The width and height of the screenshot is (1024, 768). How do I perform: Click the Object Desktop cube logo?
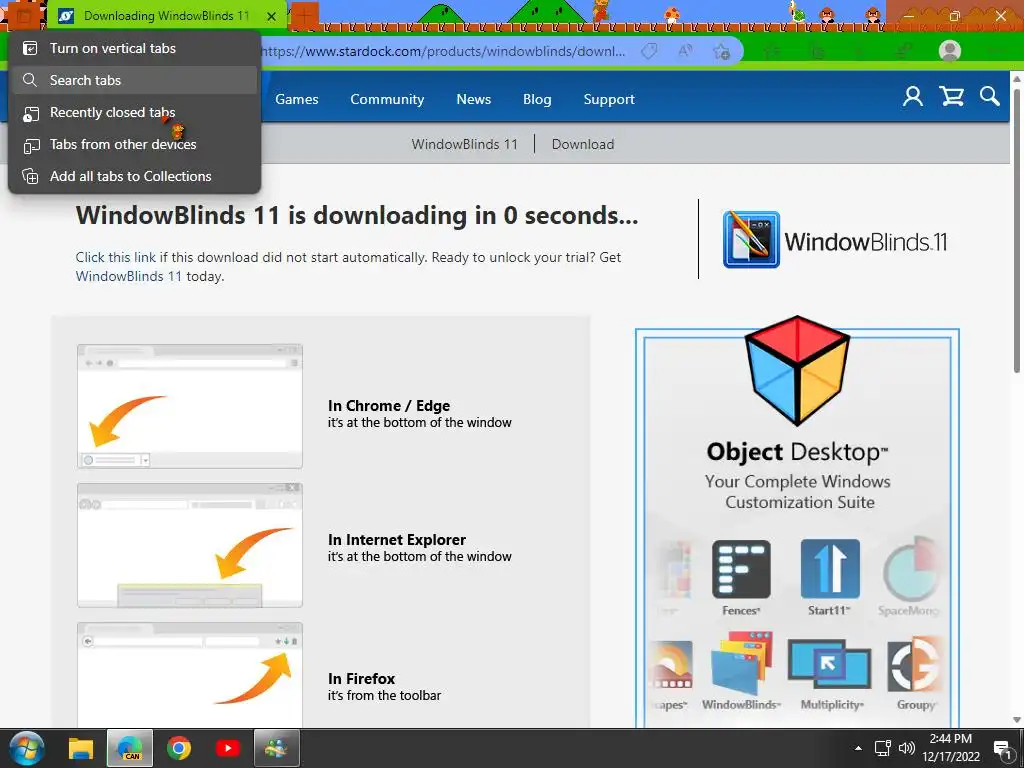point(797,370)
